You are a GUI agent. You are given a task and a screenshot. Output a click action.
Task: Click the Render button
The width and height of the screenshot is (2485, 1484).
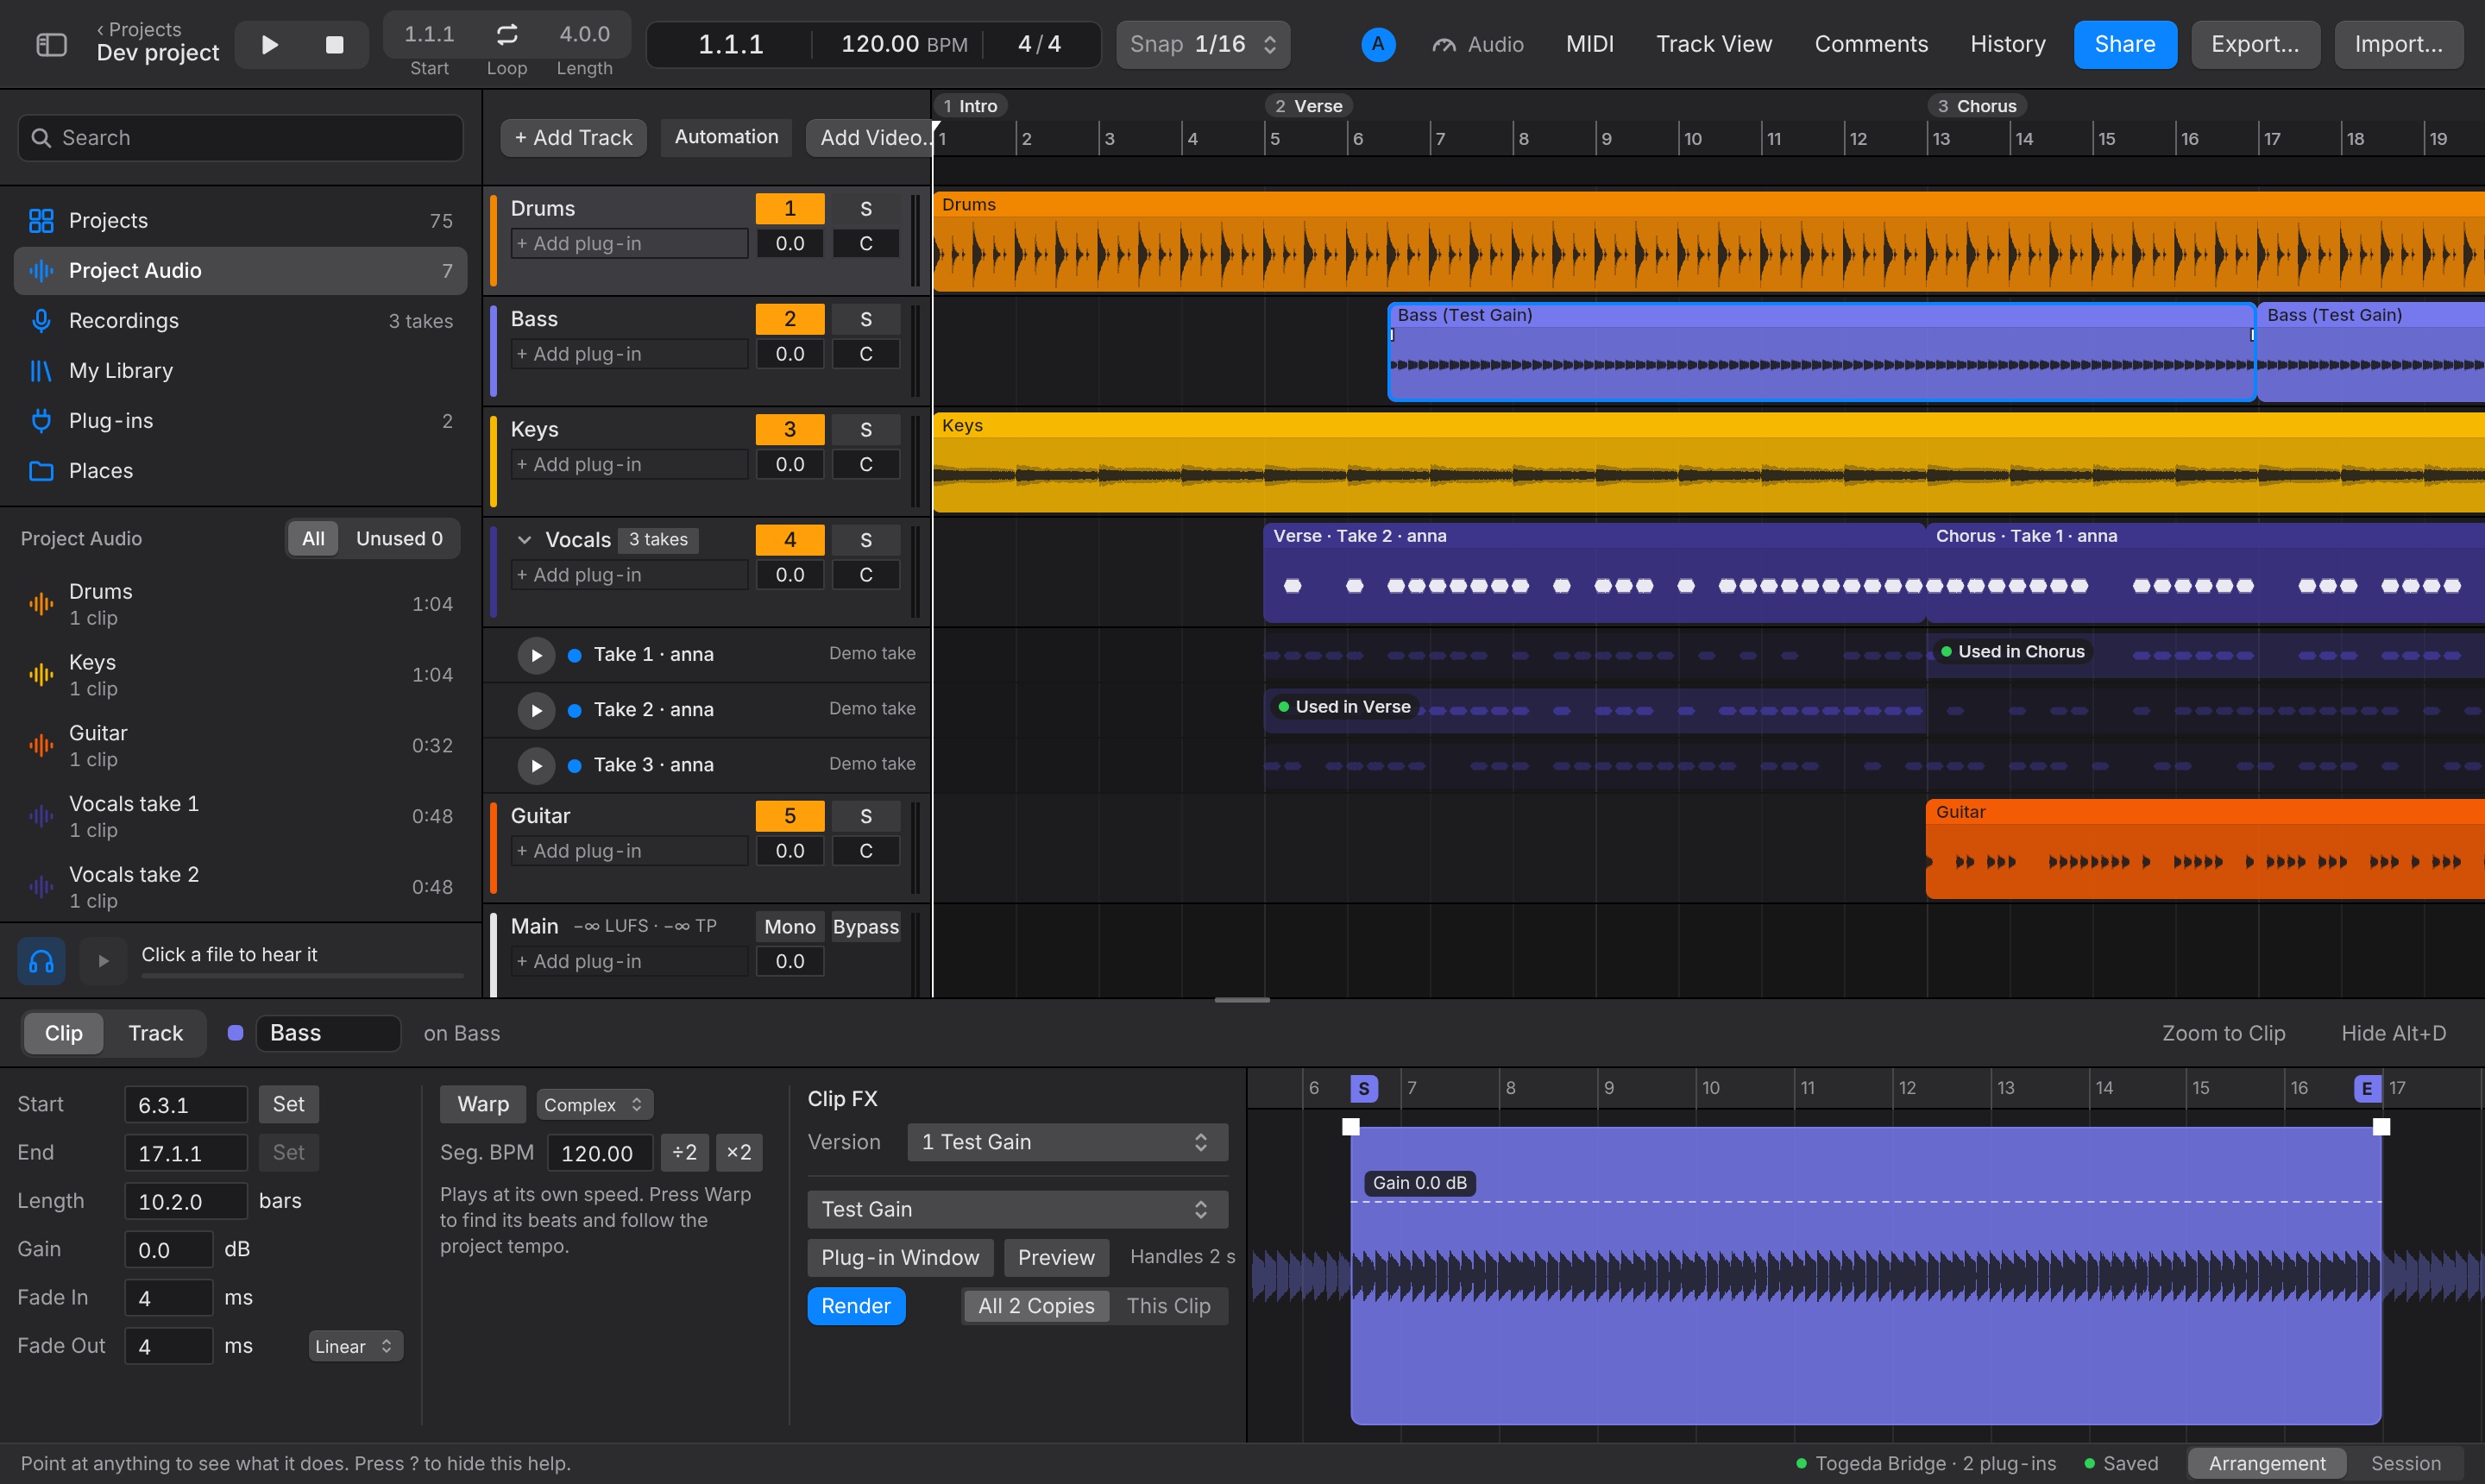[855, 1306]
